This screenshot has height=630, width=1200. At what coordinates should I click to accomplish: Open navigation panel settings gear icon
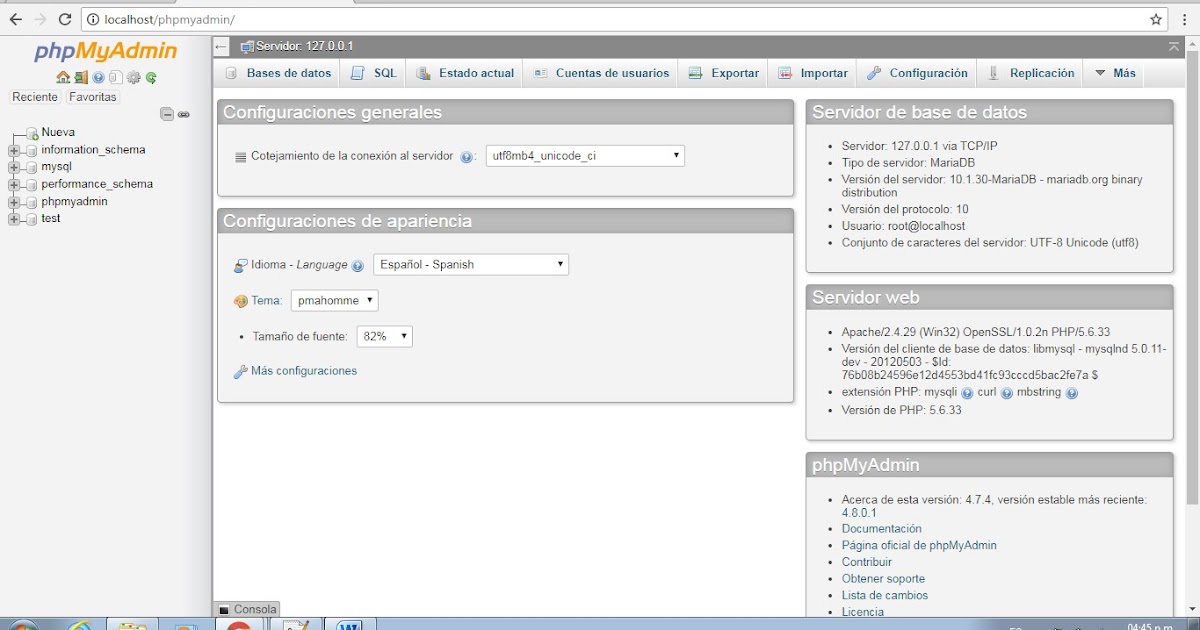click(x=133, y=78)
